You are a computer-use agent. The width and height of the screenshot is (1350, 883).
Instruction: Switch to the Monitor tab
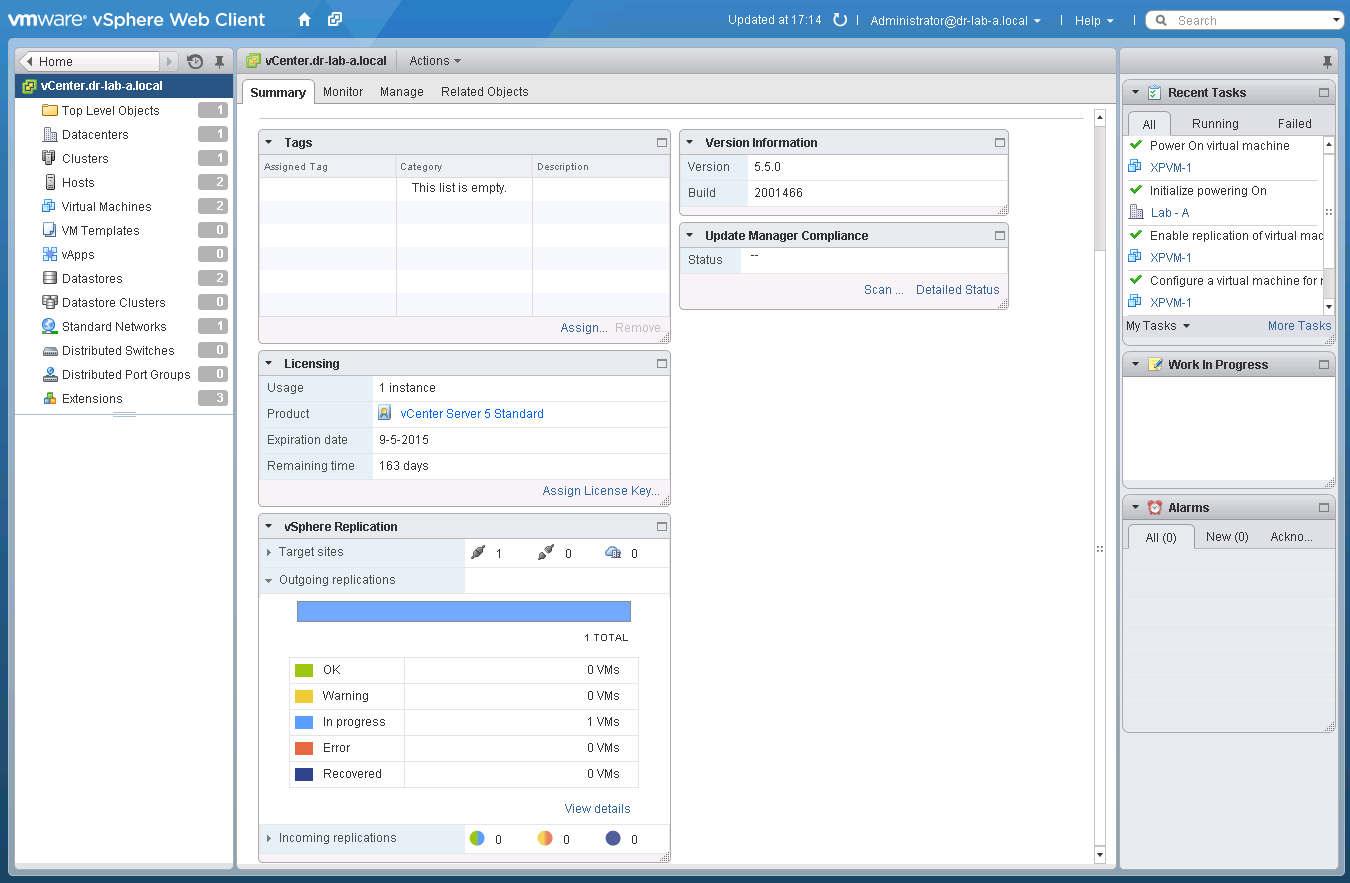click(x=343, y=91)
